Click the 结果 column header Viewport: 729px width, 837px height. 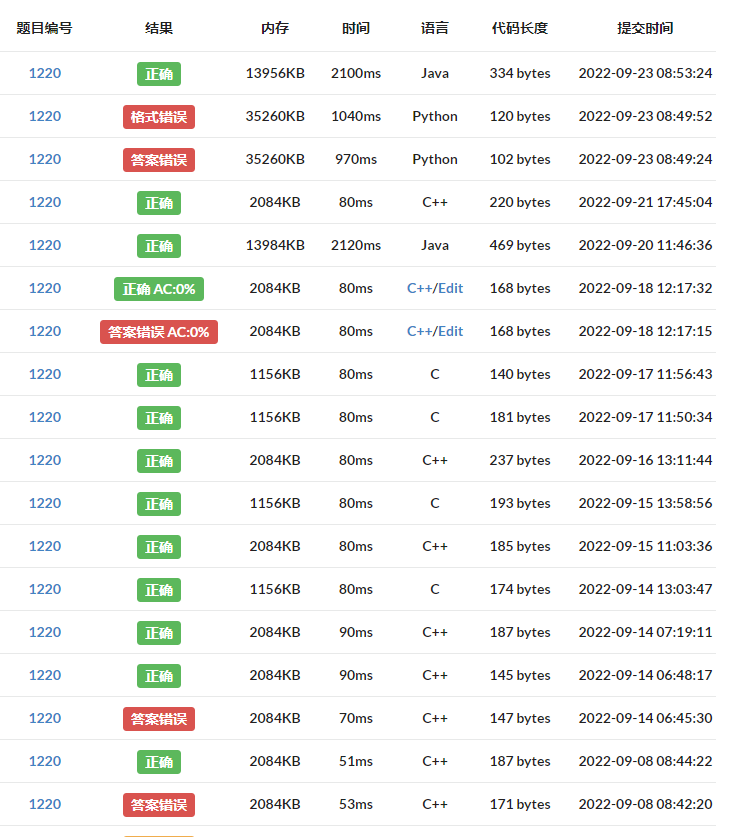[x=159, y=28]
